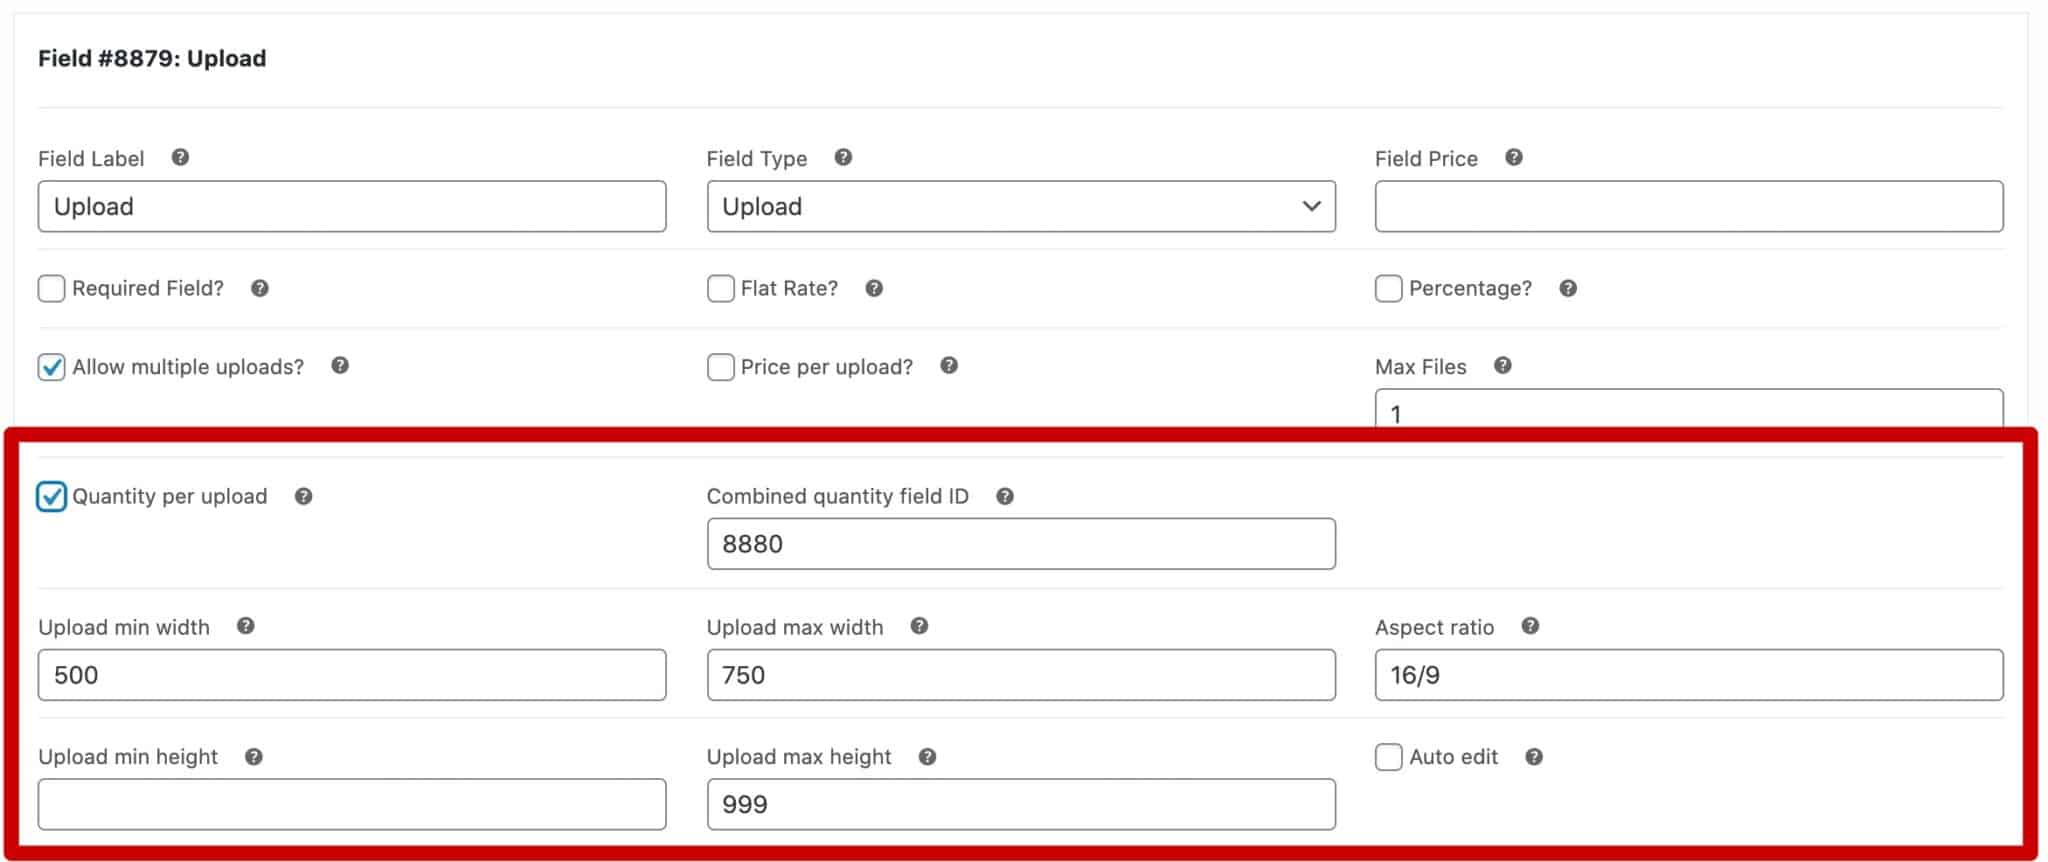
Task: Click help icon beside Quantity per upload
Action: pyautogui.click(x=303, y=496)
